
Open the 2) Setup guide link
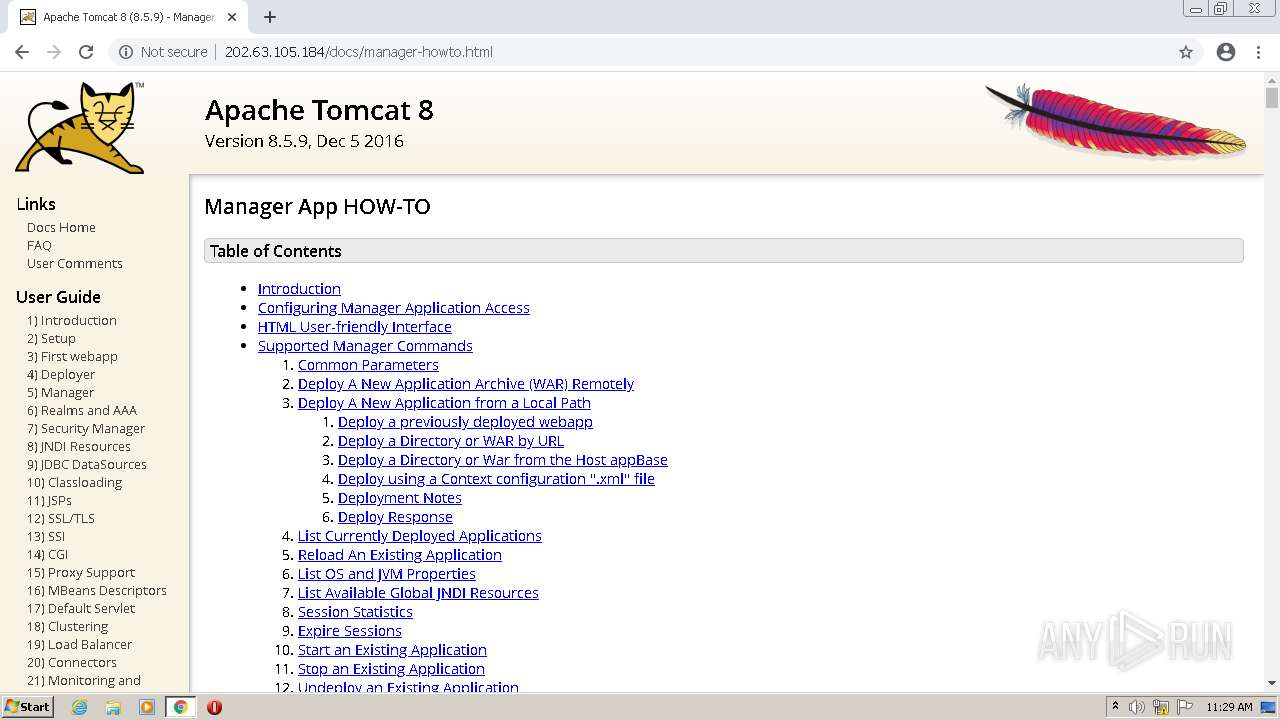[51, 338]
